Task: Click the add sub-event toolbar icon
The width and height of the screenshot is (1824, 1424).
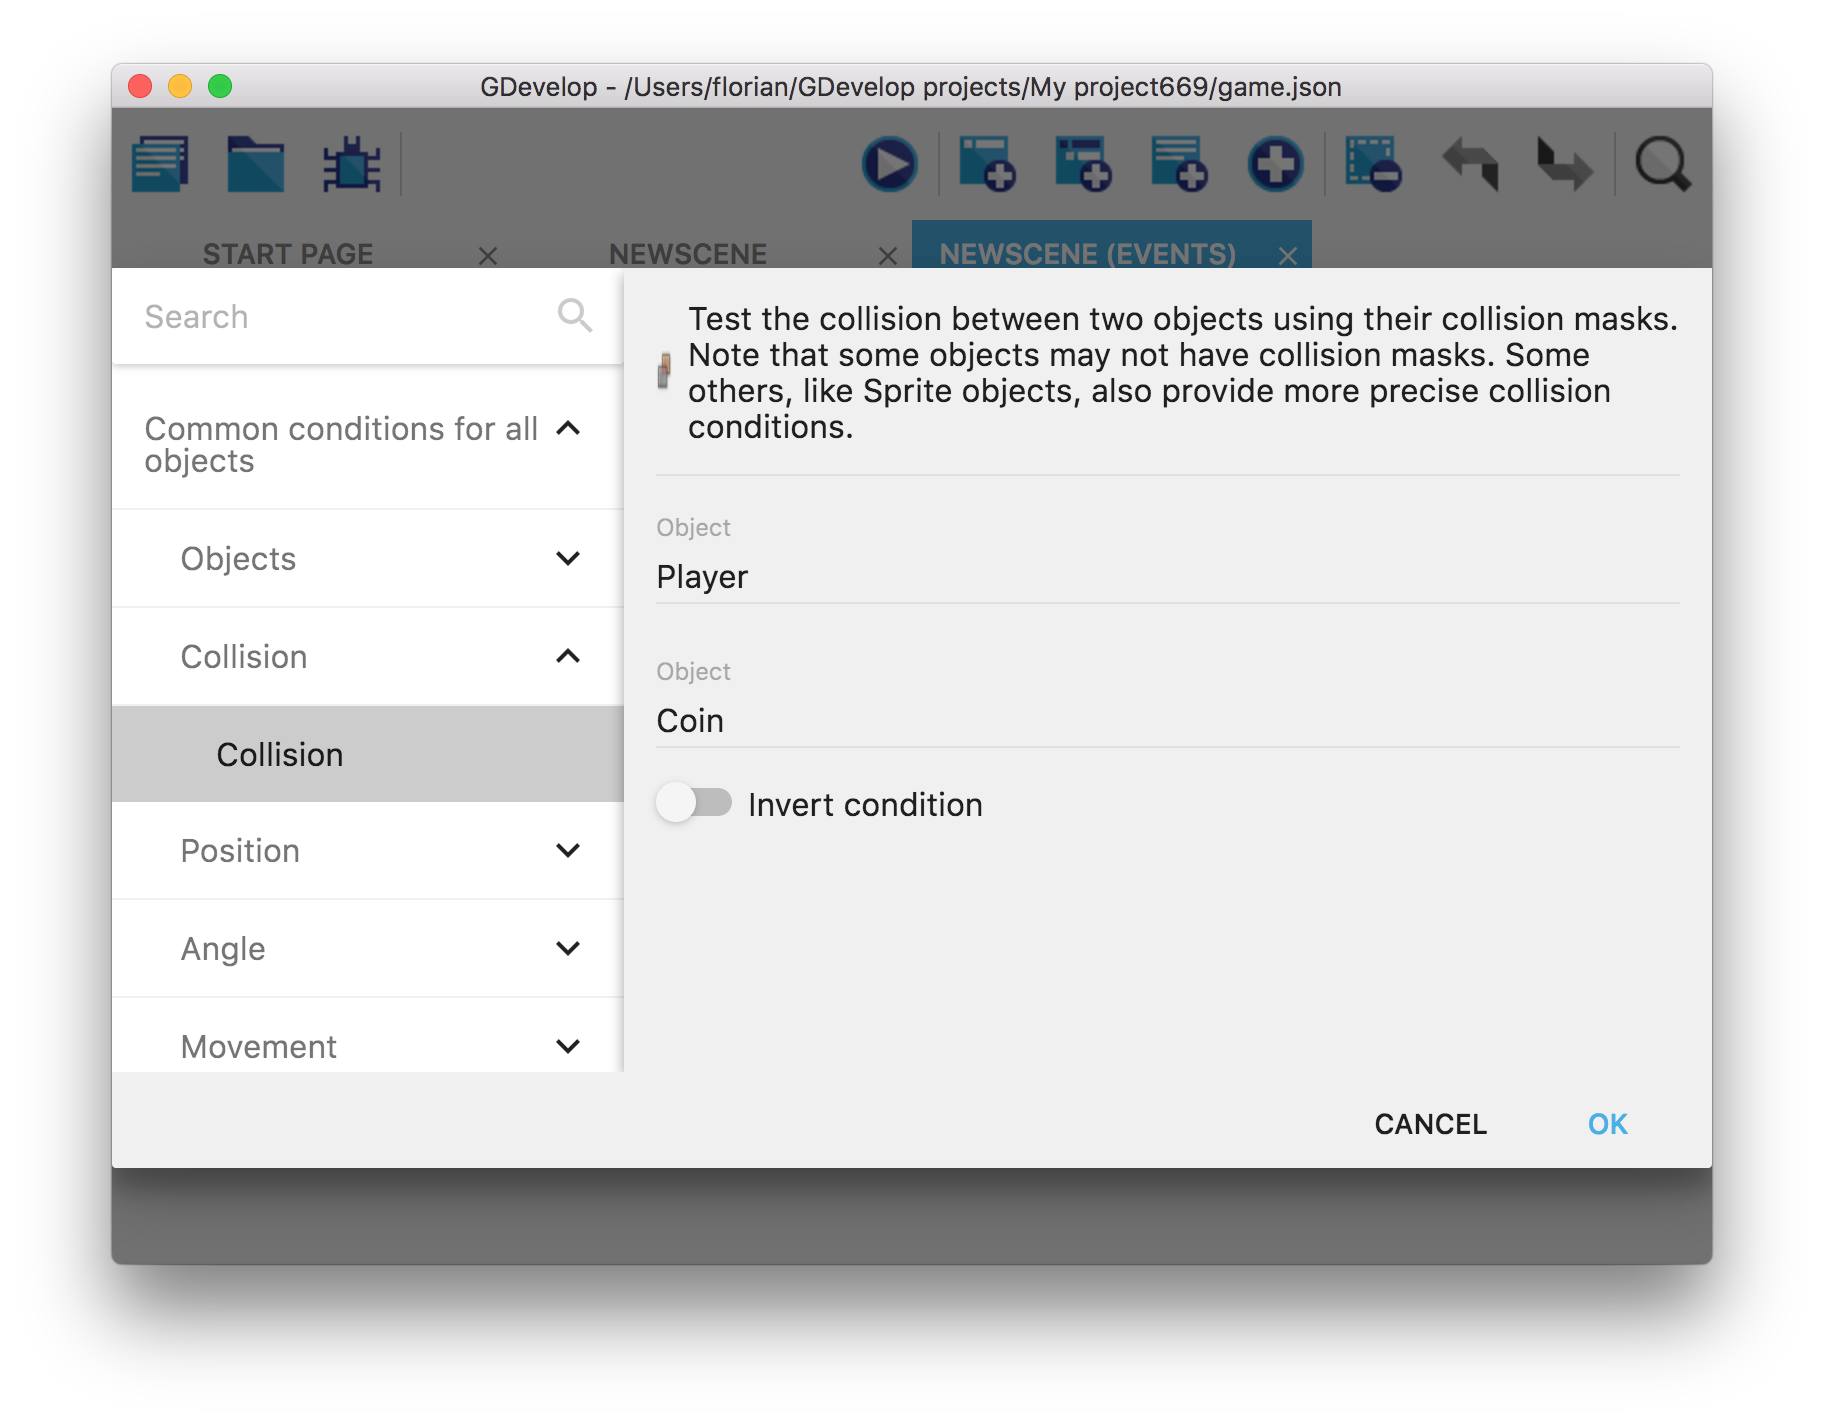Action: pyautogui.click(x=1082, y=164)
